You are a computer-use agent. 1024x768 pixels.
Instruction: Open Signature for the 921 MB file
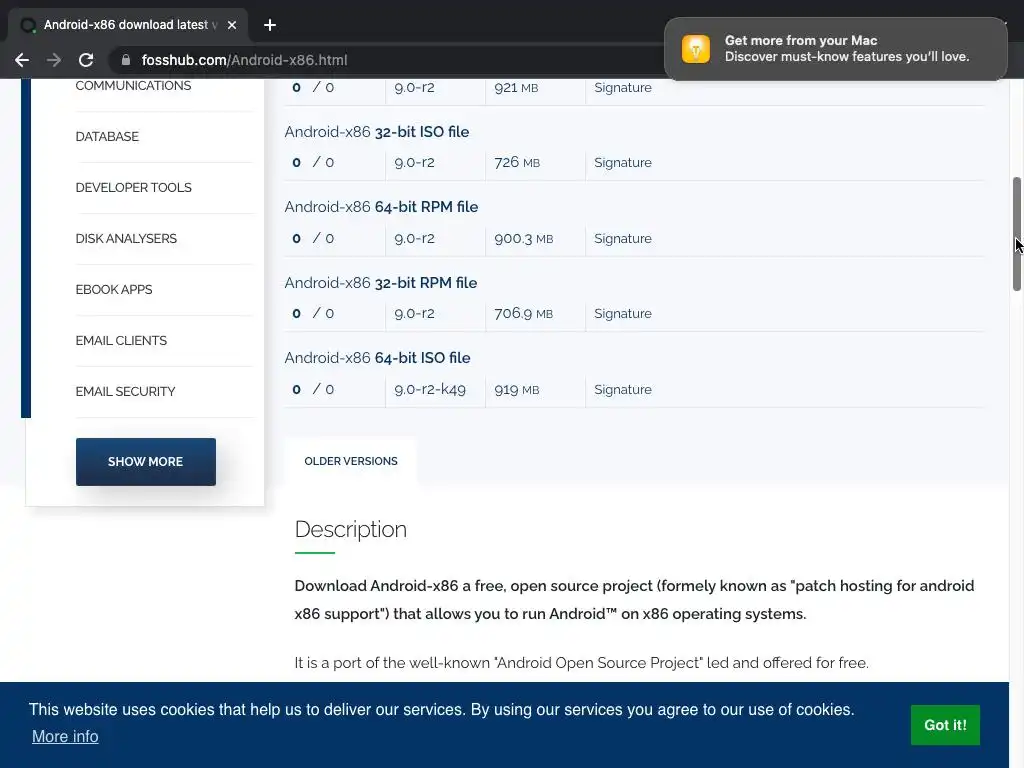pyautogui.click(x=623, y=88)
